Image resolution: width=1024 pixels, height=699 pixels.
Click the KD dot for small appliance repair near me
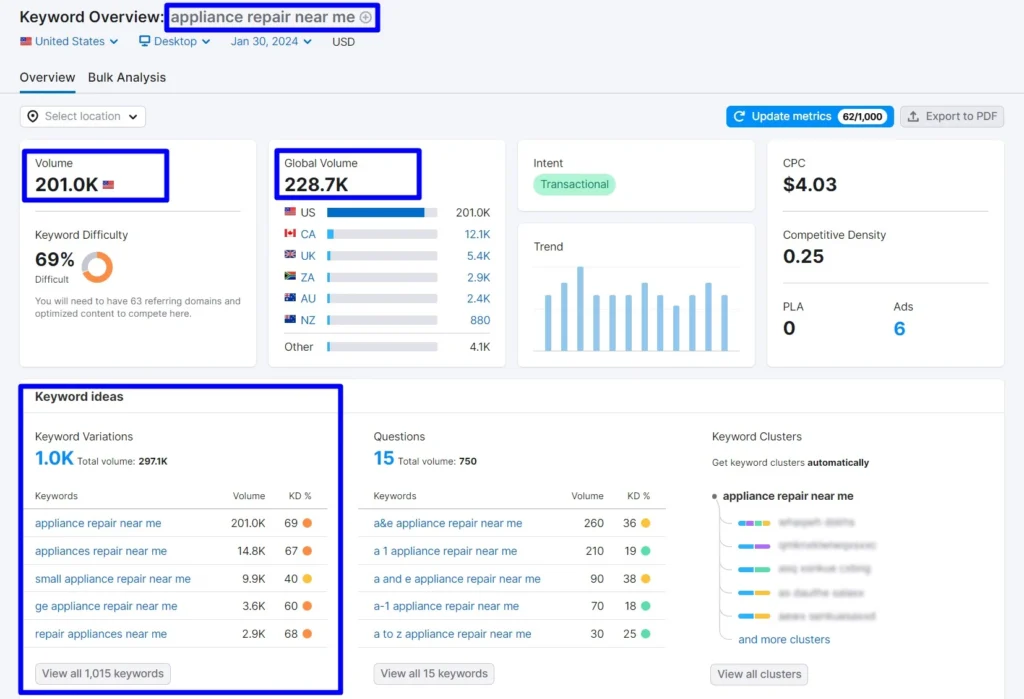(307, 579)
